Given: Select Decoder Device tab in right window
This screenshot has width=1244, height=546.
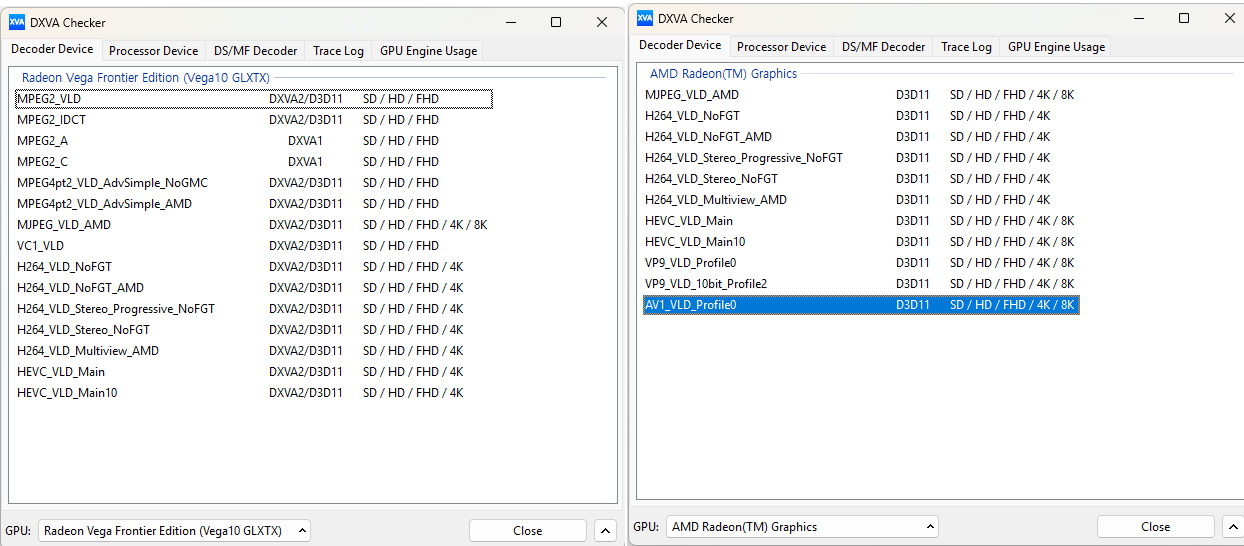Looking at the screenshot, I should pyautogui.click(x=680, y=45).
